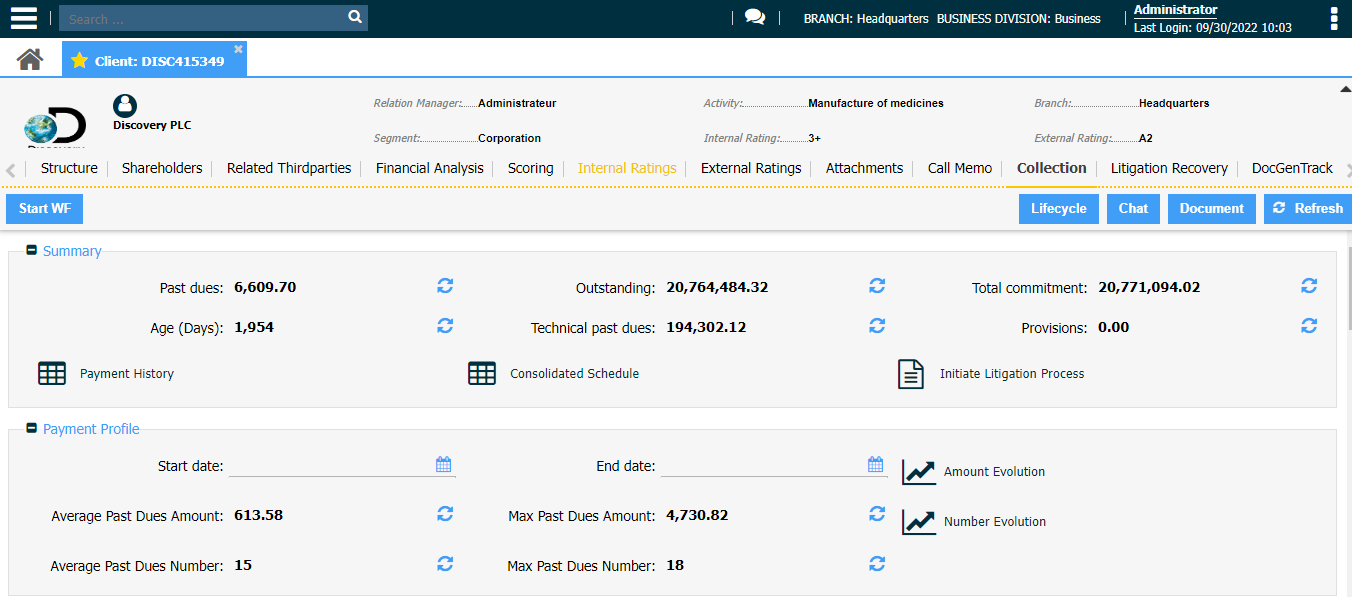This screenshot has width=1352, height=597.
Task: Click the Home icon tab
Action: pos(30,60)
